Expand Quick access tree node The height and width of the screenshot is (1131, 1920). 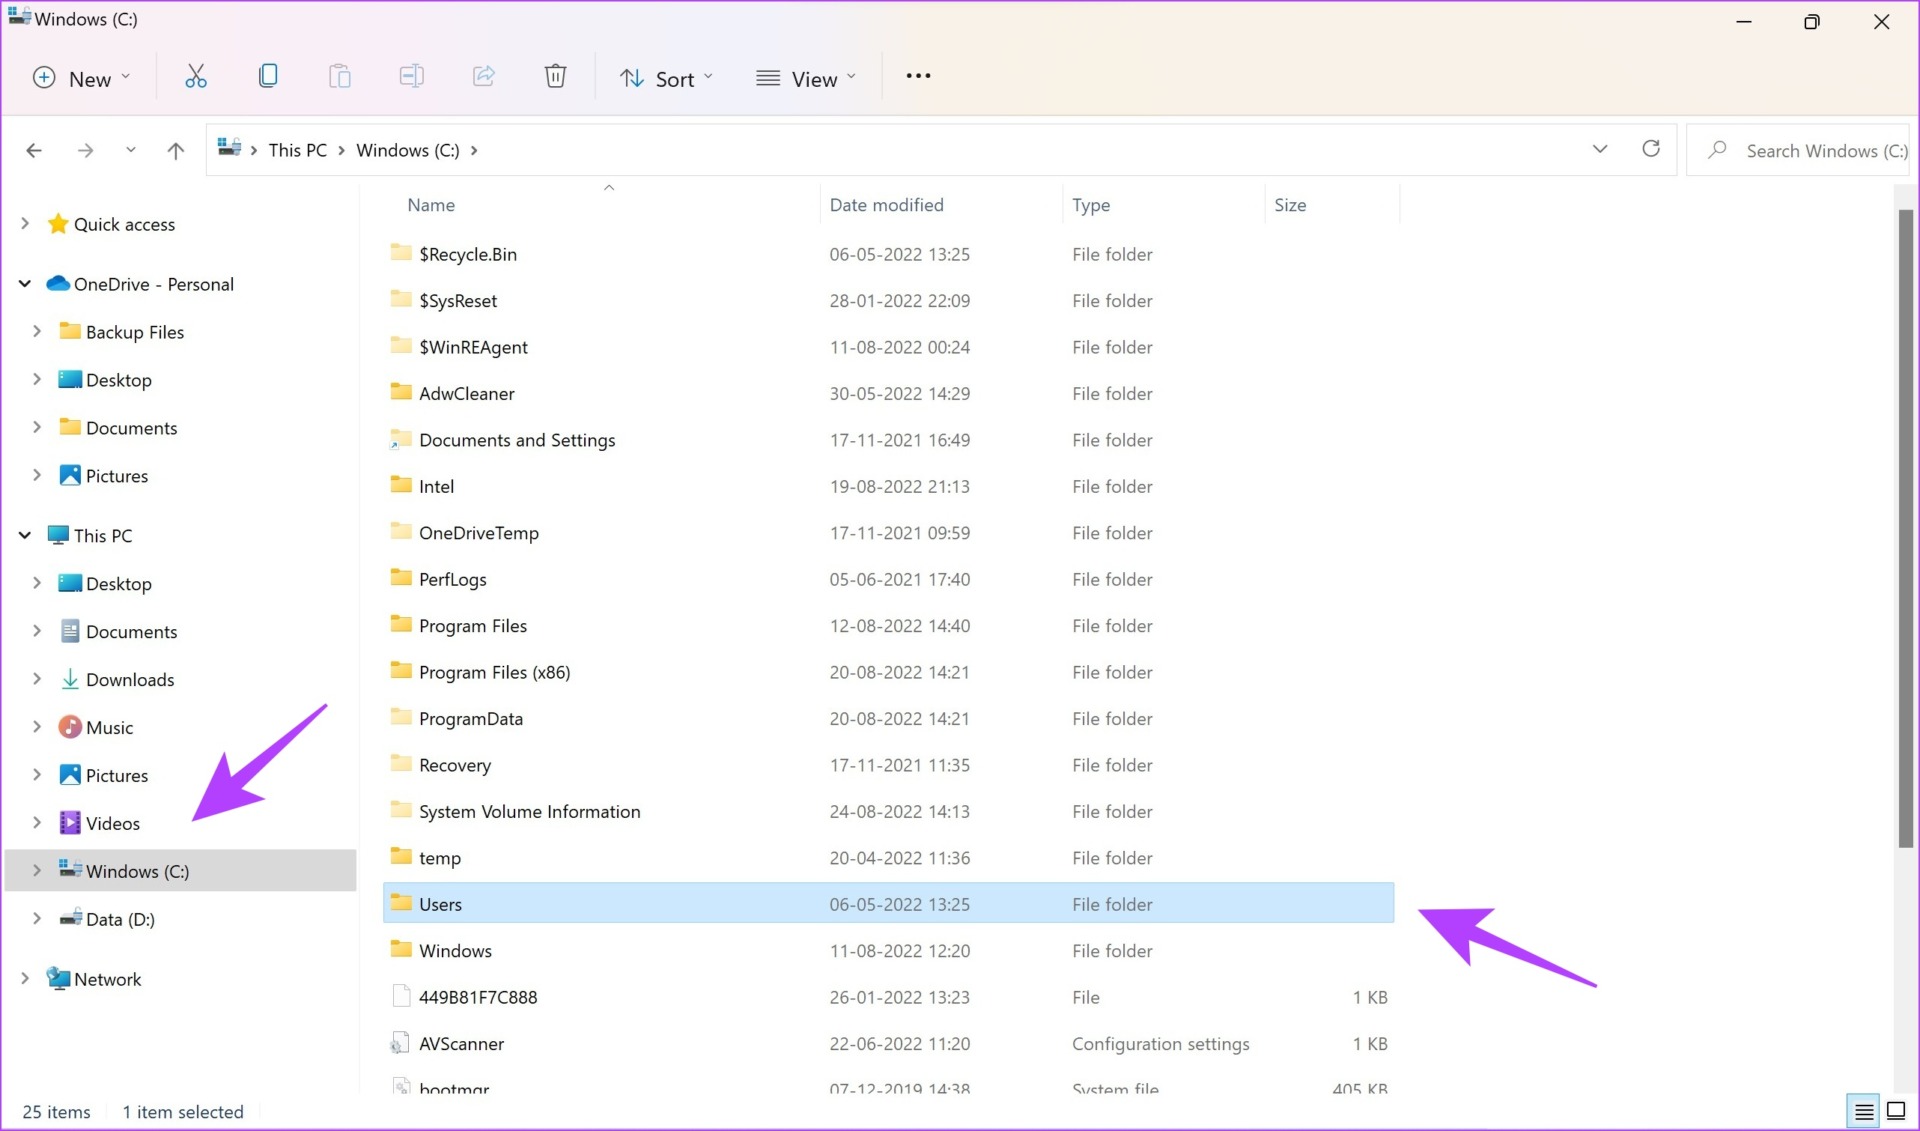tap(25, 224)
